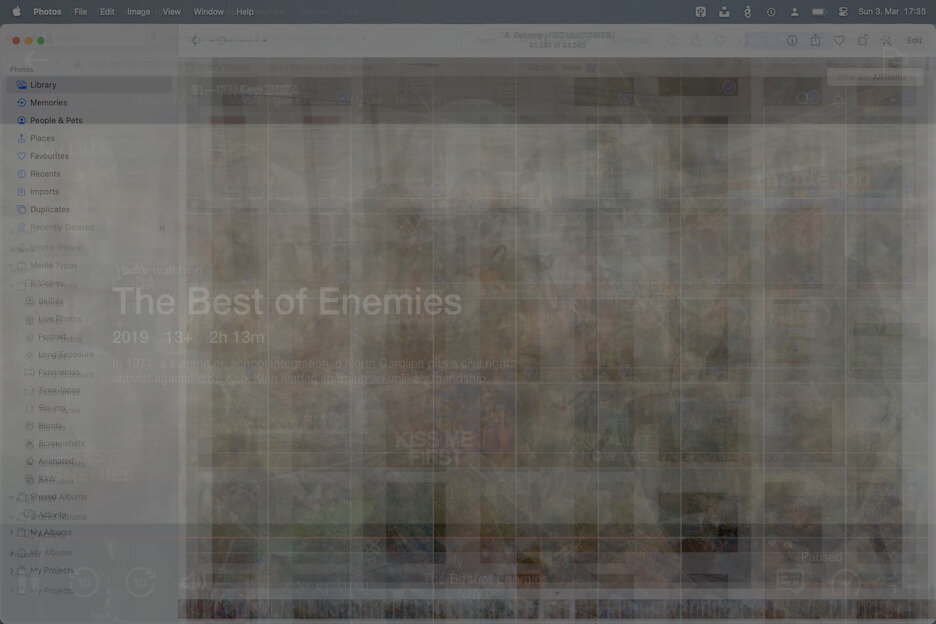This screenshot has height=624, width=936.
Task: Skip forward 10 seconds in Netflix player
Action: 140,582
